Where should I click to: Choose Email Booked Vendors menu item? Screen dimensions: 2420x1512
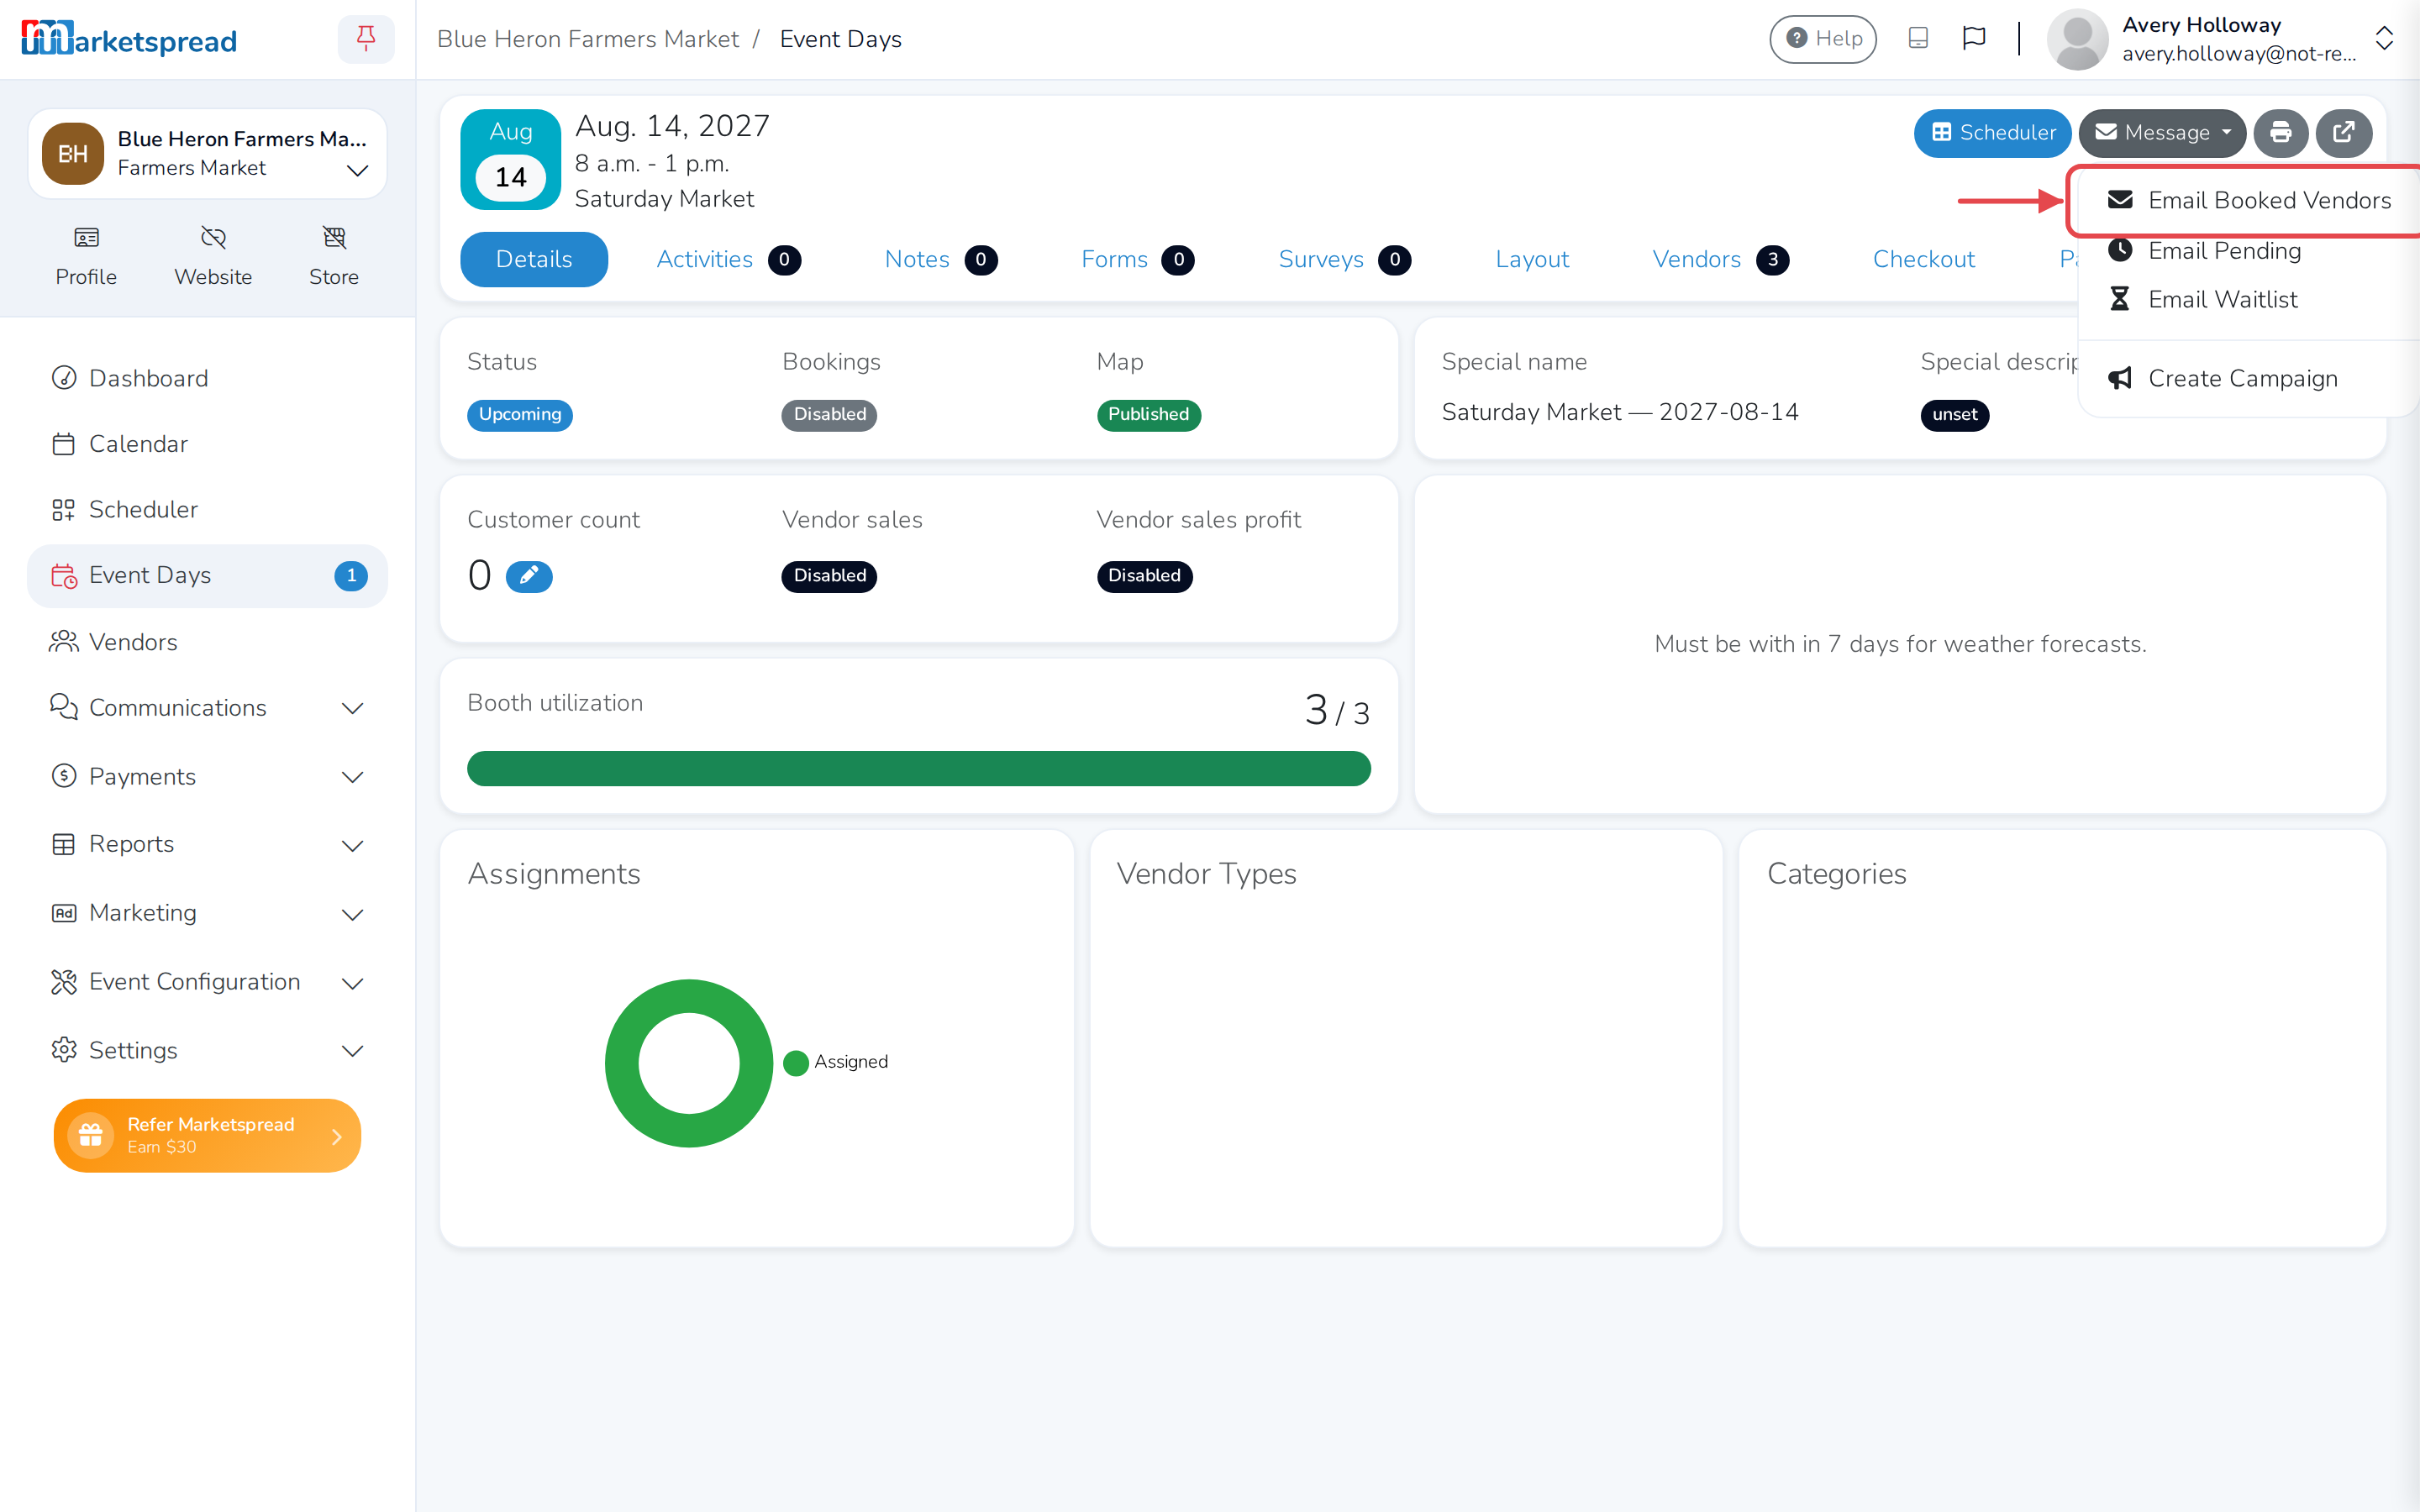pyautogui.click(x=2248, y=201)
